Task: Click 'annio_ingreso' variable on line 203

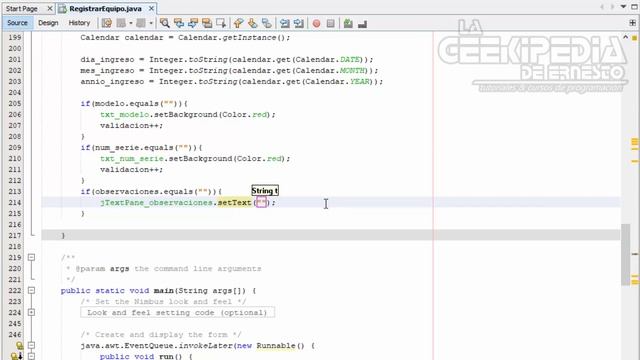Action: 112,82
